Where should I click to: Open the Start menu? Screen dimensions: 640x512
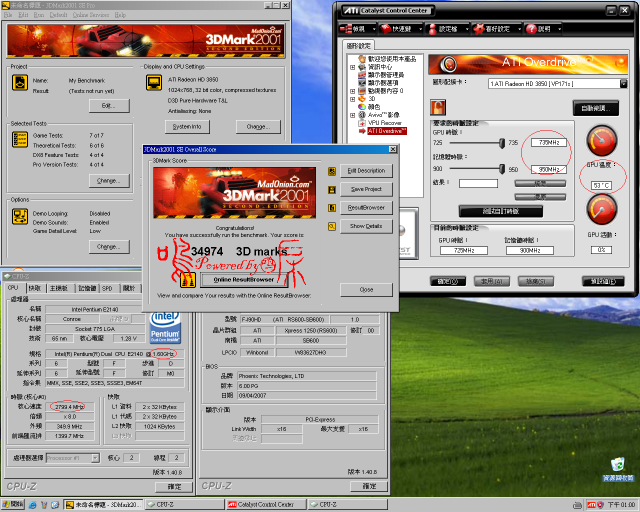click(x=13, y=505)
